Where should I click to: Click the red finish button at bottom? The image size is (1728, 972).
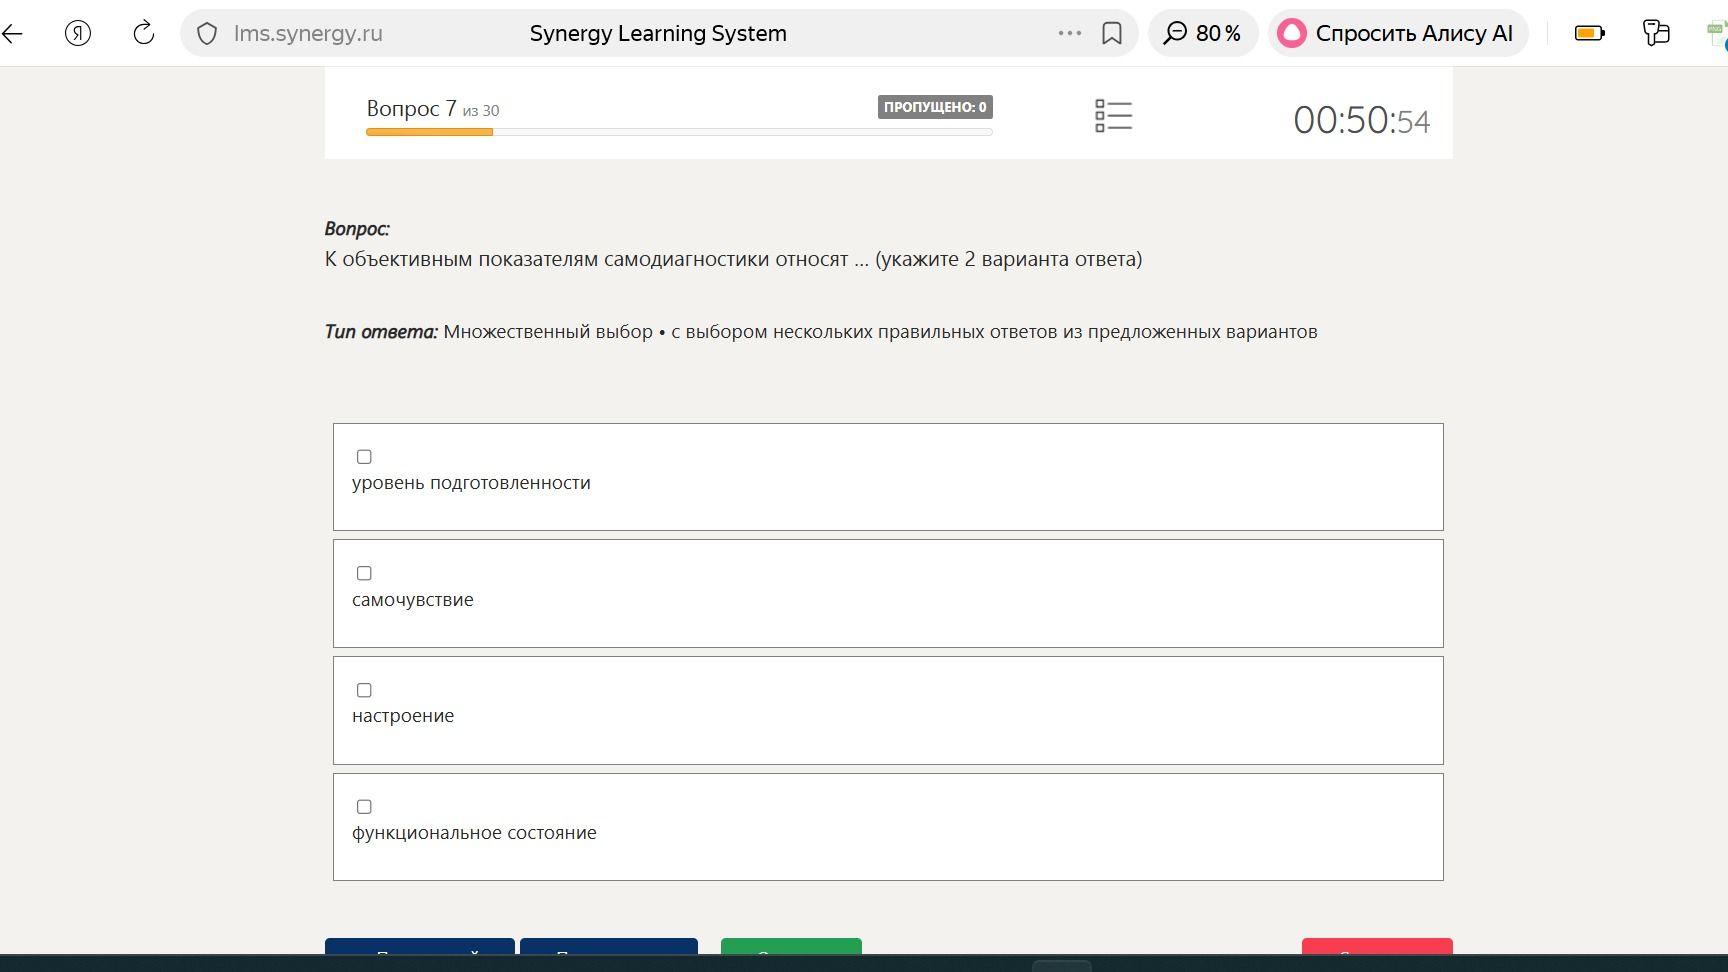point(1377,946)
